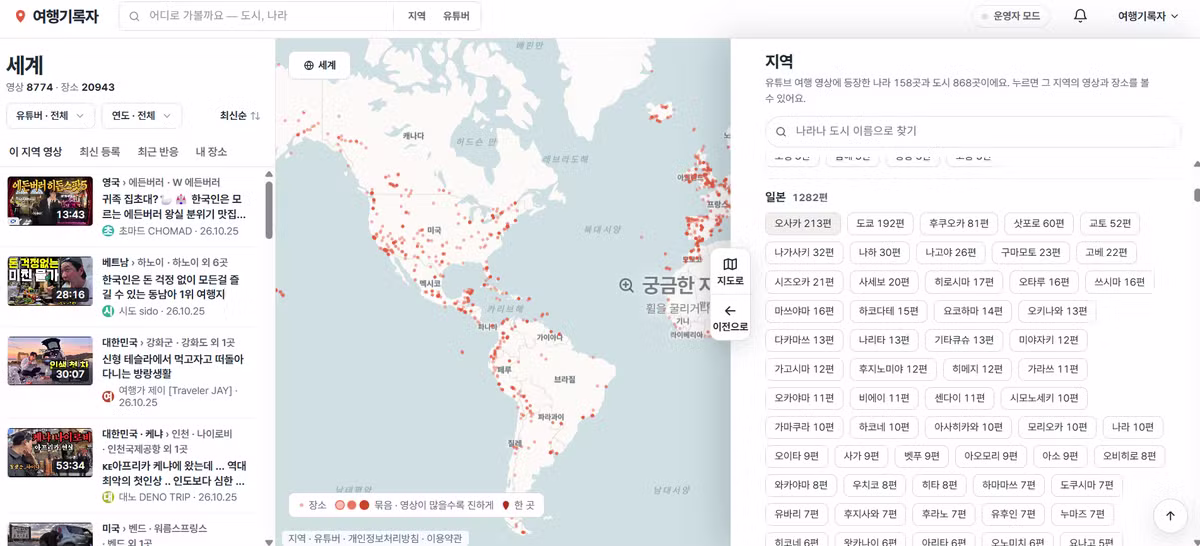The image size is (1200, 546).
Task: Click the globe 세계 map button
Action: click(x=320, y=65)
